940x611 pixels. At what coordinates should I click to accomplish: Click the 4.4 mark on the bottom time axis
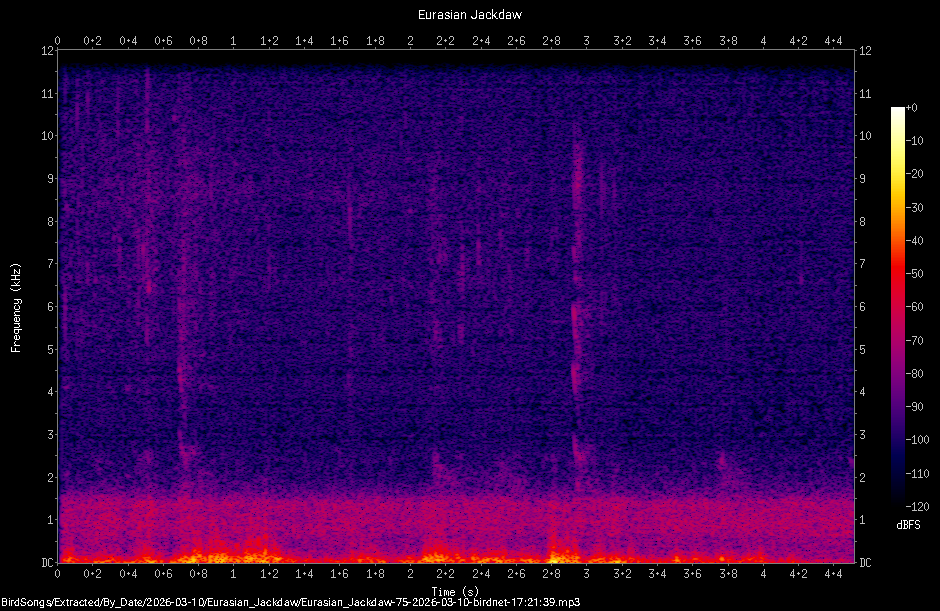tap(833, 575)
